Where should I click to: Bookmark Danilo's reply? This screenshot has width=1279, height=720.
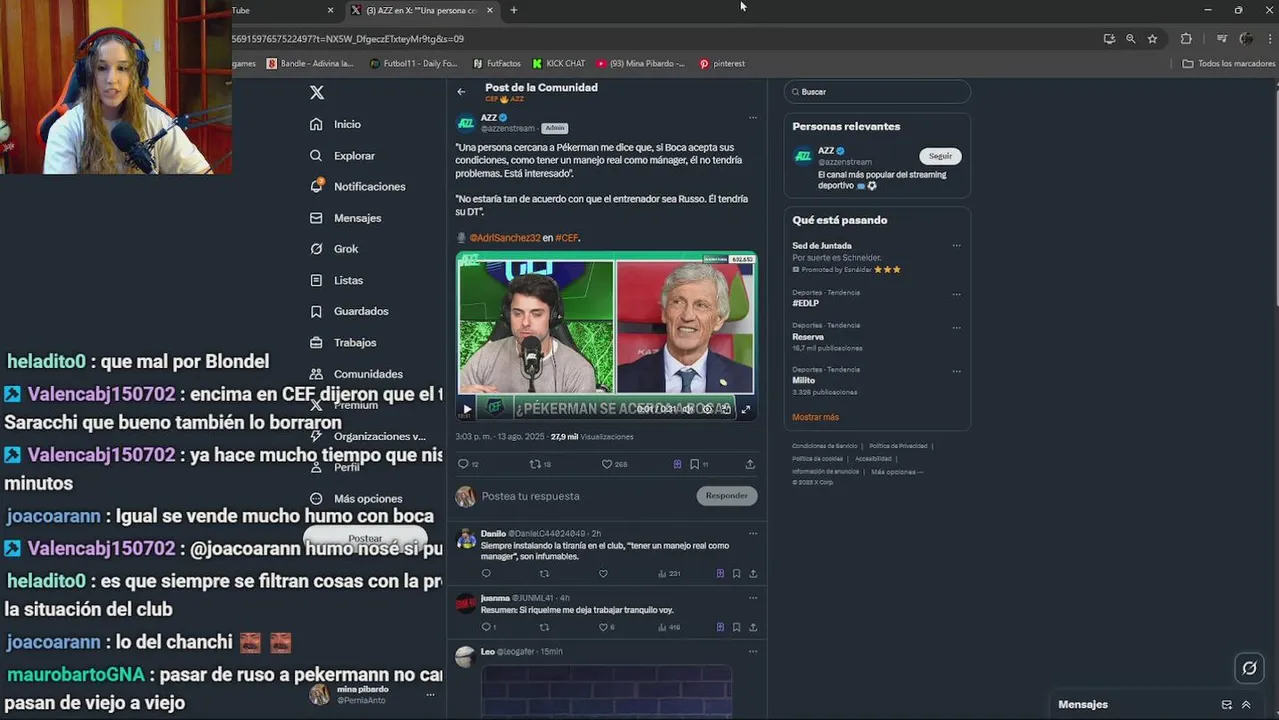point(737,574)
